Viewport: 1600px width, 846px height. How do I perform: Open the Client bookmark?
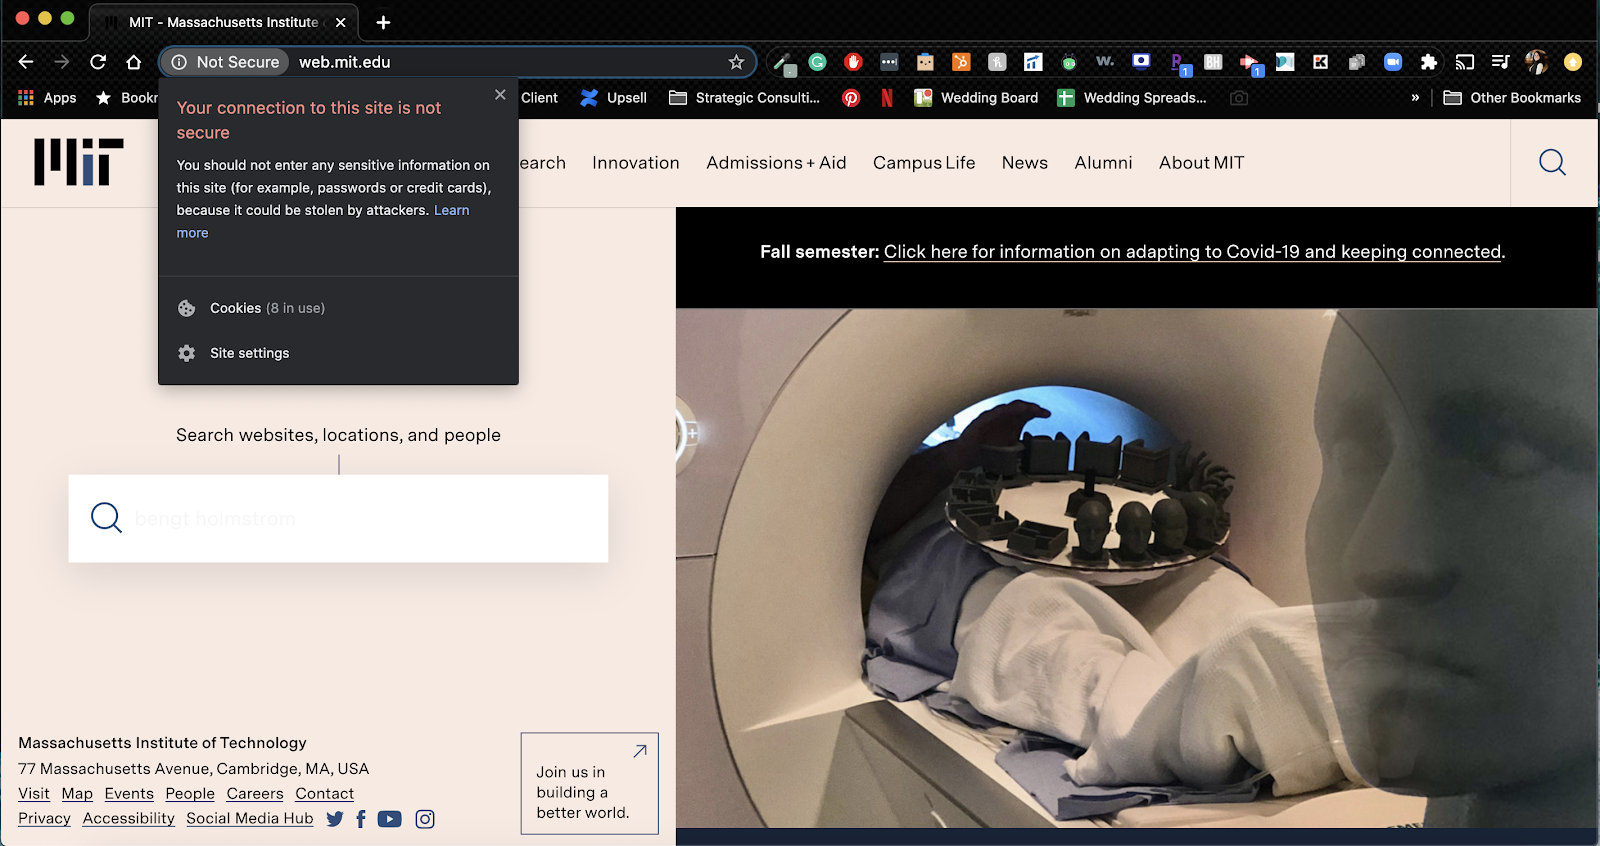click(x=539, y=98)
